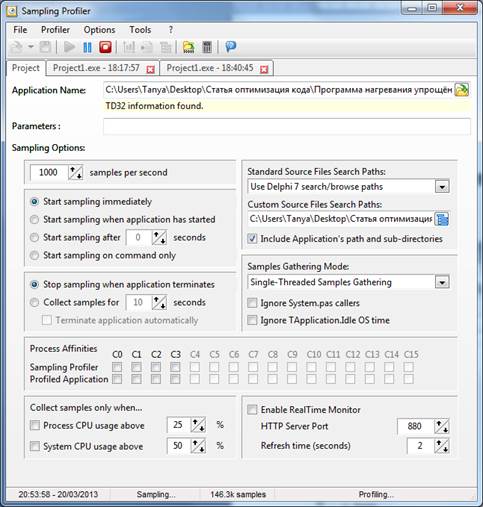Pause sampling with the blue pause icon
The height and width of the screenshot is (507, 483).
pos(87,47)
